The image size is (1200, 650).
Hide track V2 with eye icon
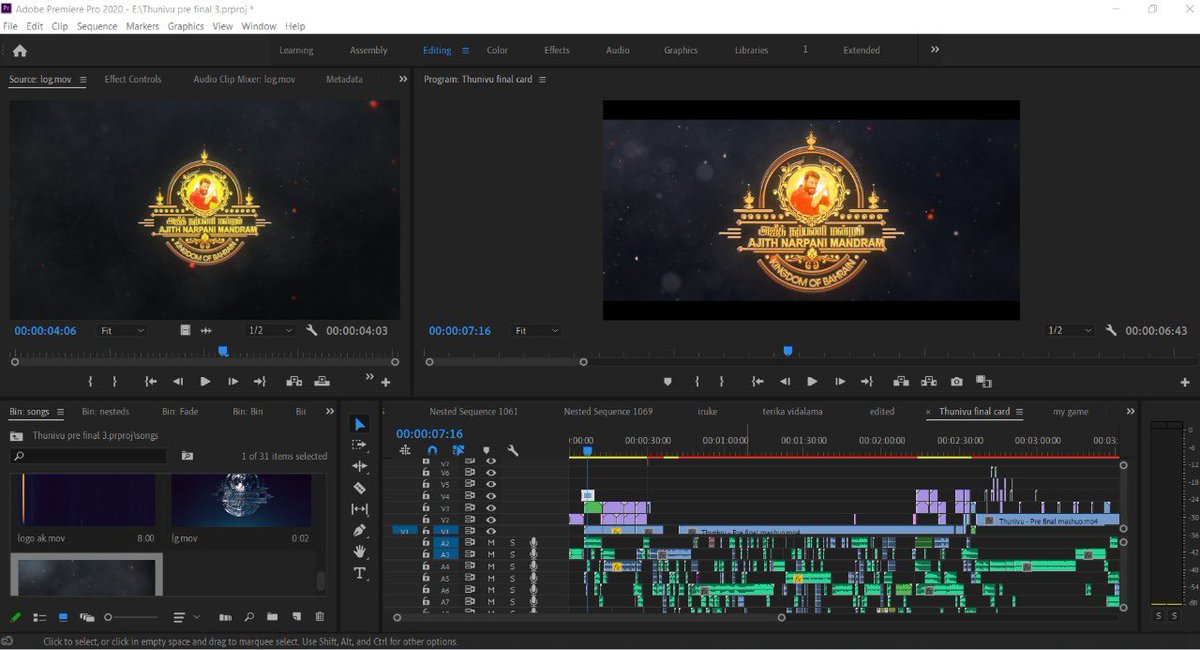[491, 520]
